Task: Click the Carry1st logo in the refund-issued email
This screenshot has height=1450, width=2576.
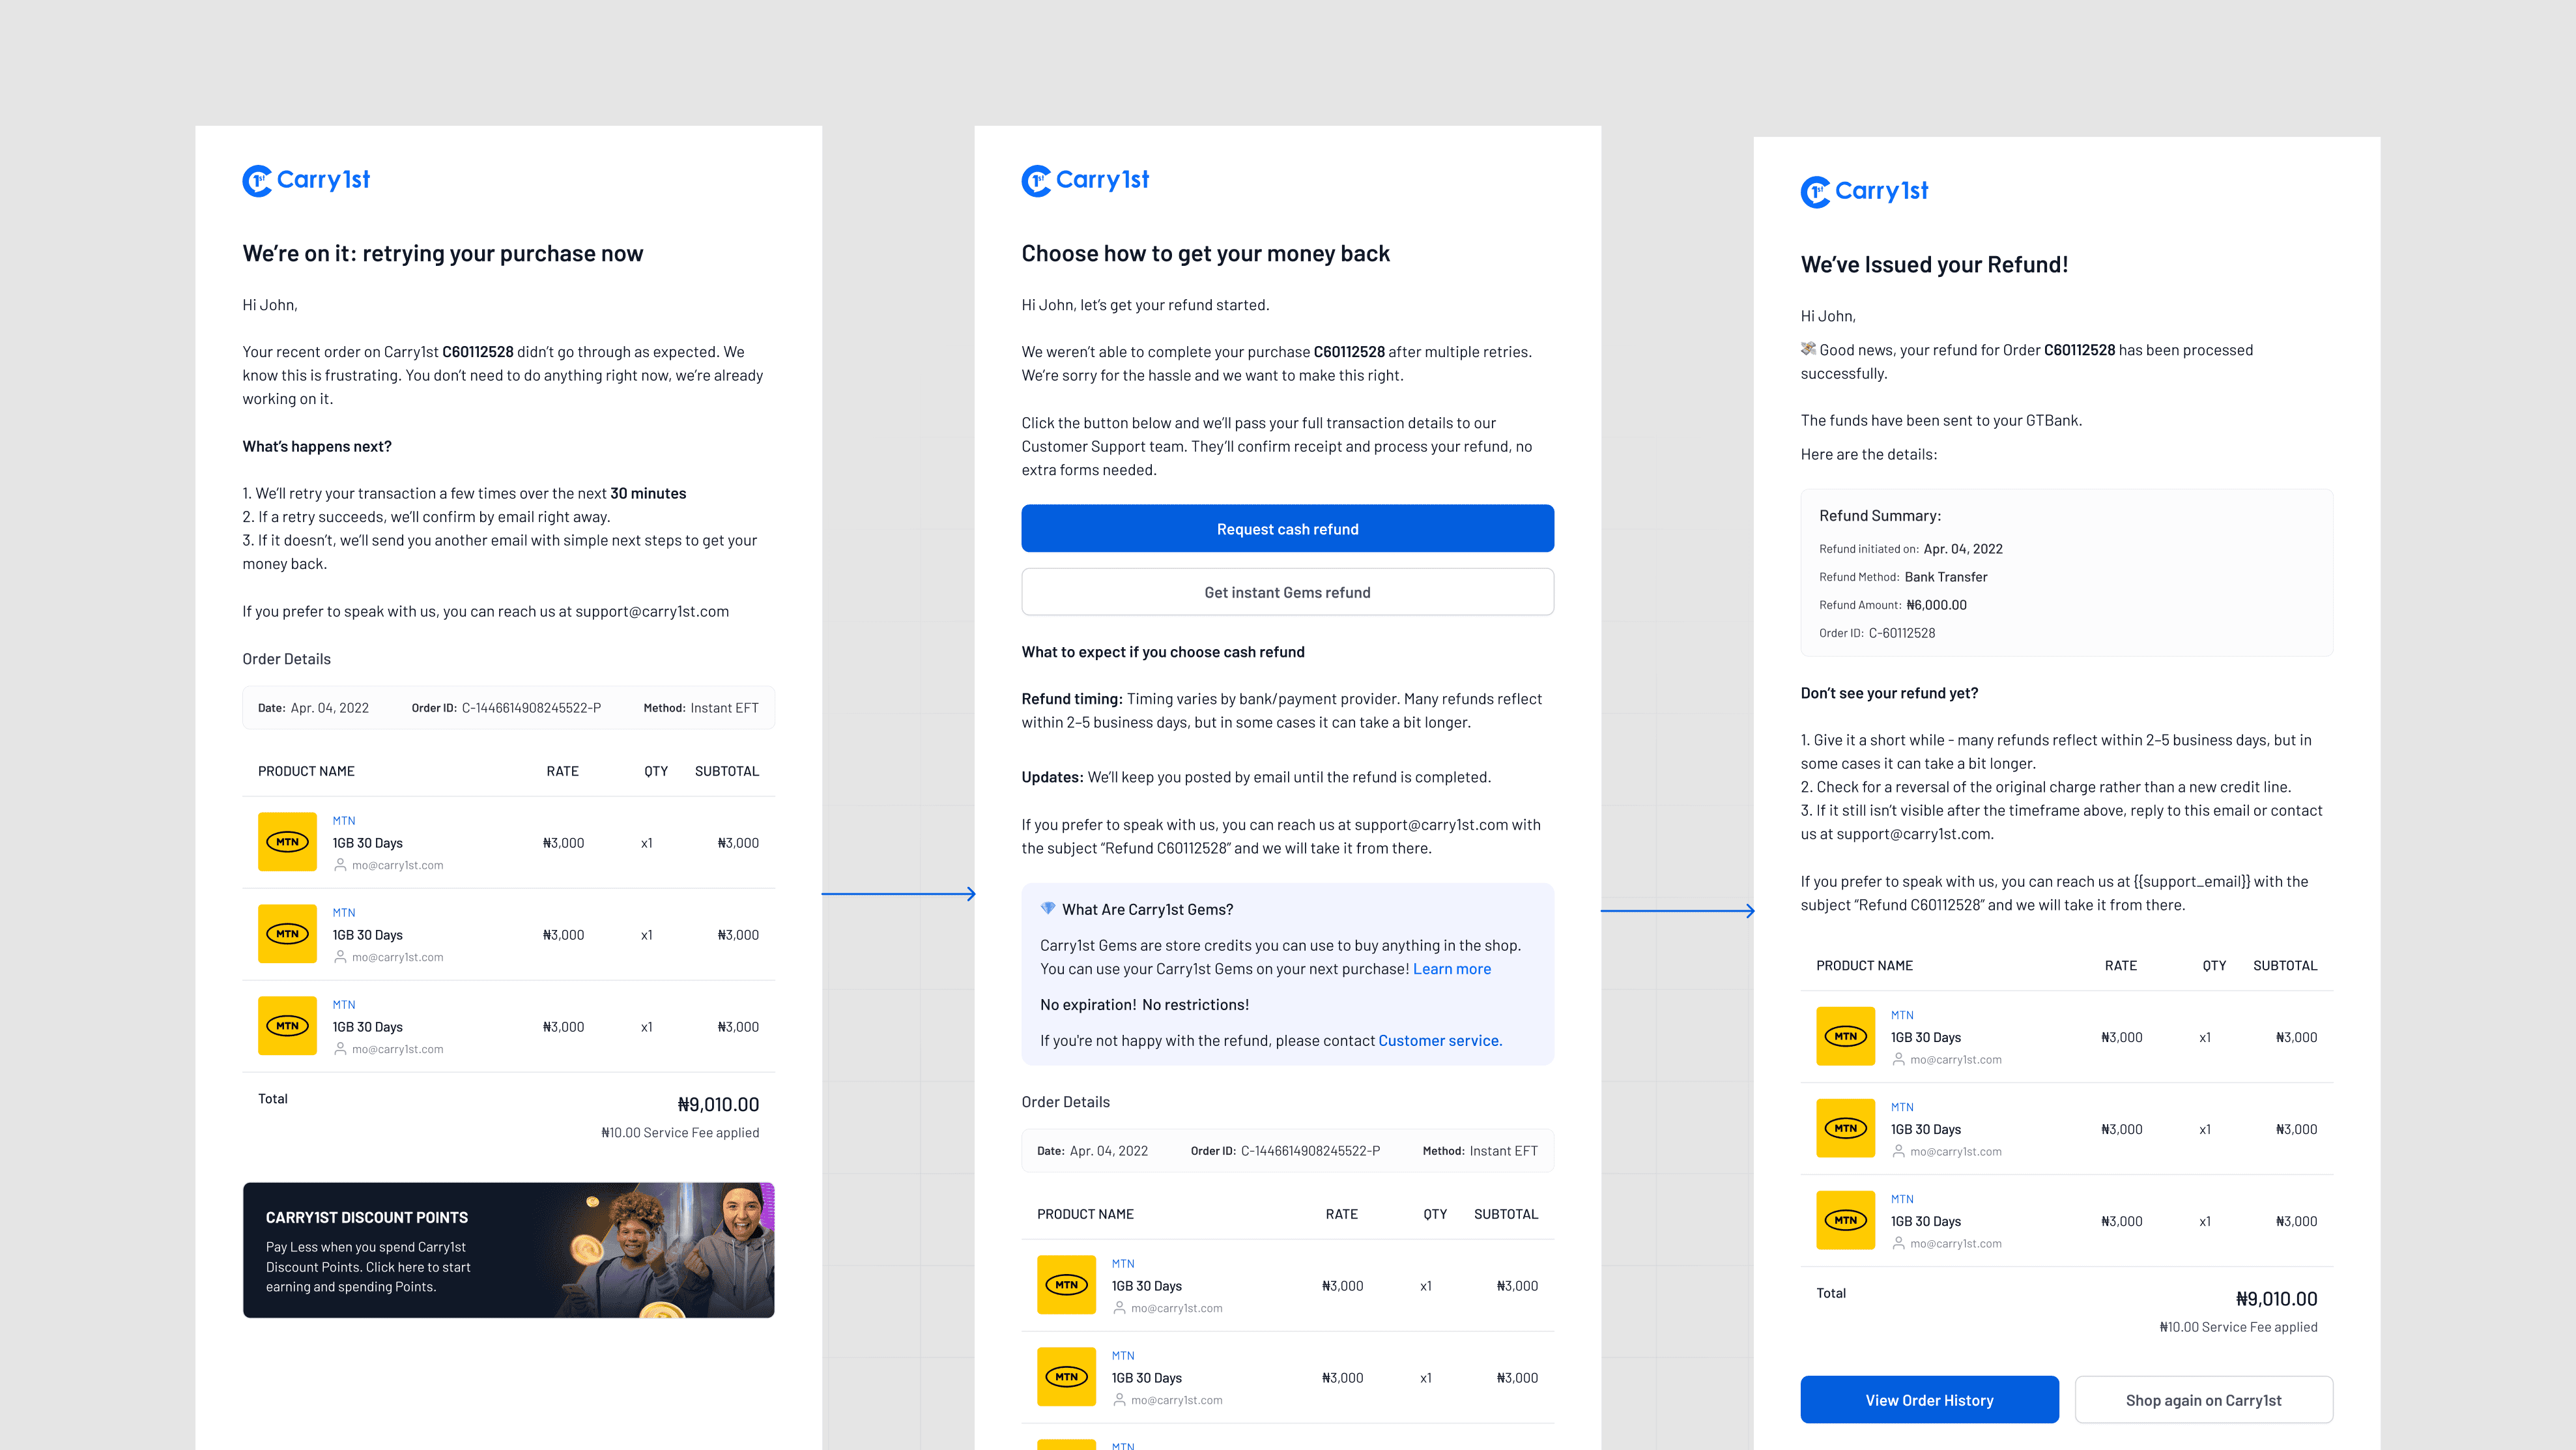Action: (1864, 191)
